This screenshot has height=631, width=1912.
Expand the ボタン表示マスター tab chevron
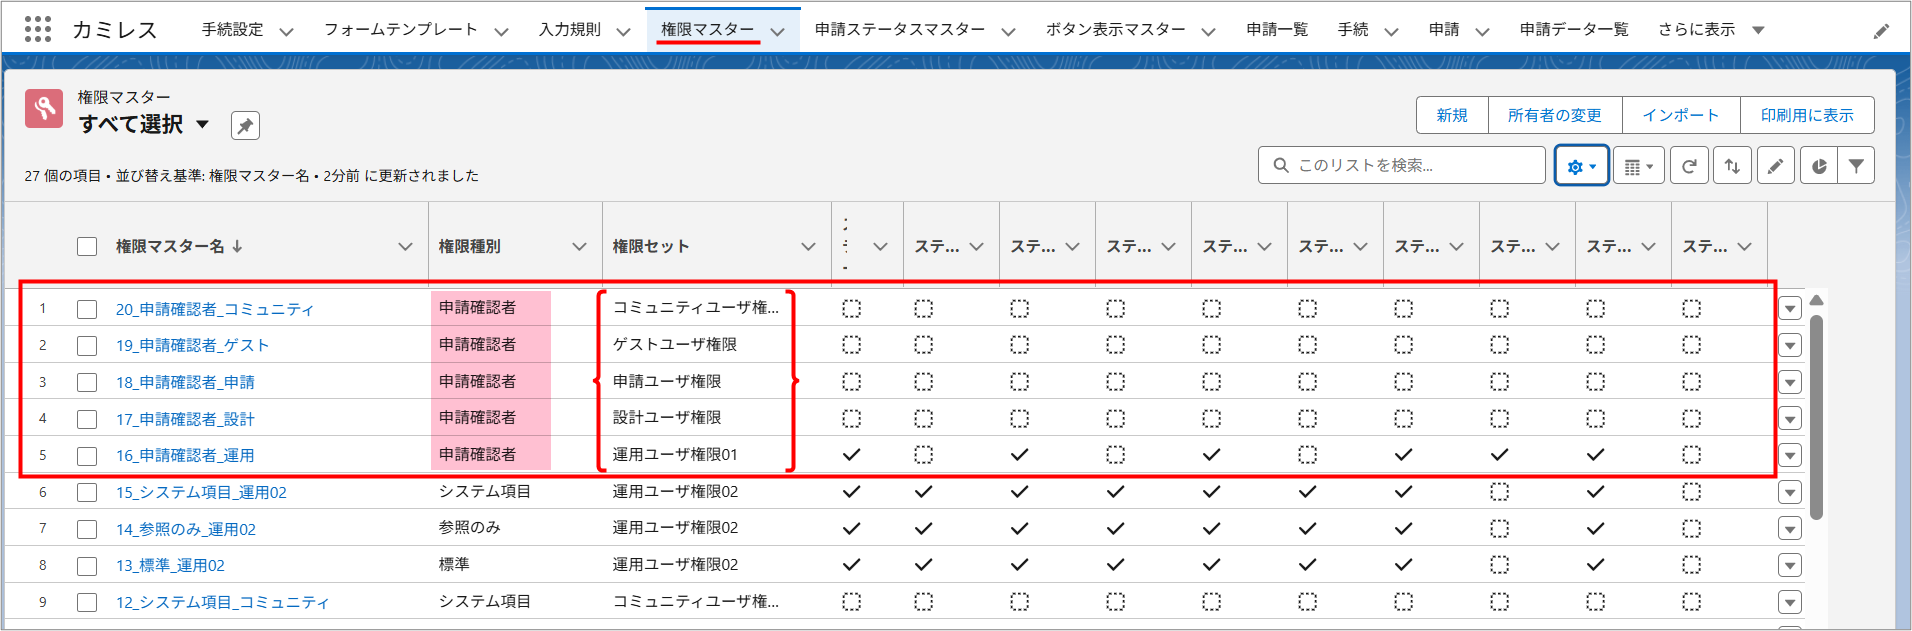point(1208,31)
